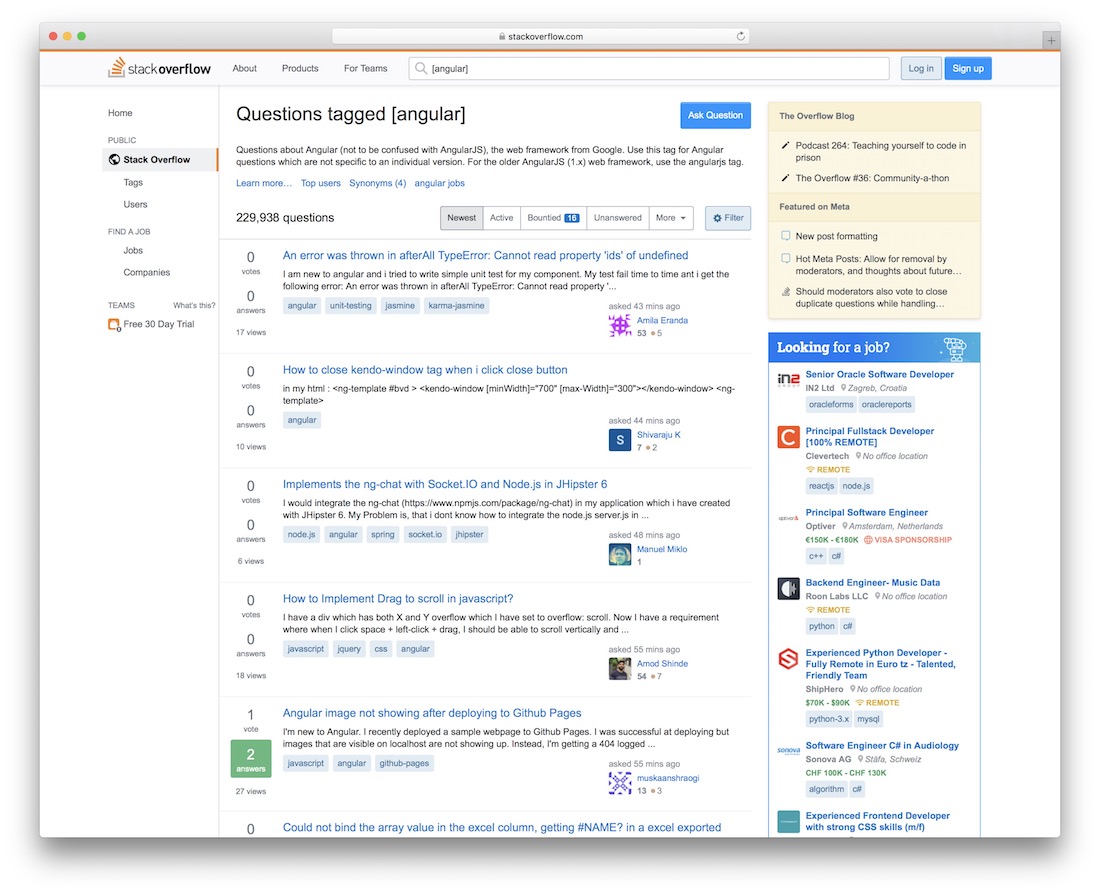Viewport: 1100px width, 894px height.
Task: Click meta icon beside Hot Meta Posts
Action: tap(786, 258)
